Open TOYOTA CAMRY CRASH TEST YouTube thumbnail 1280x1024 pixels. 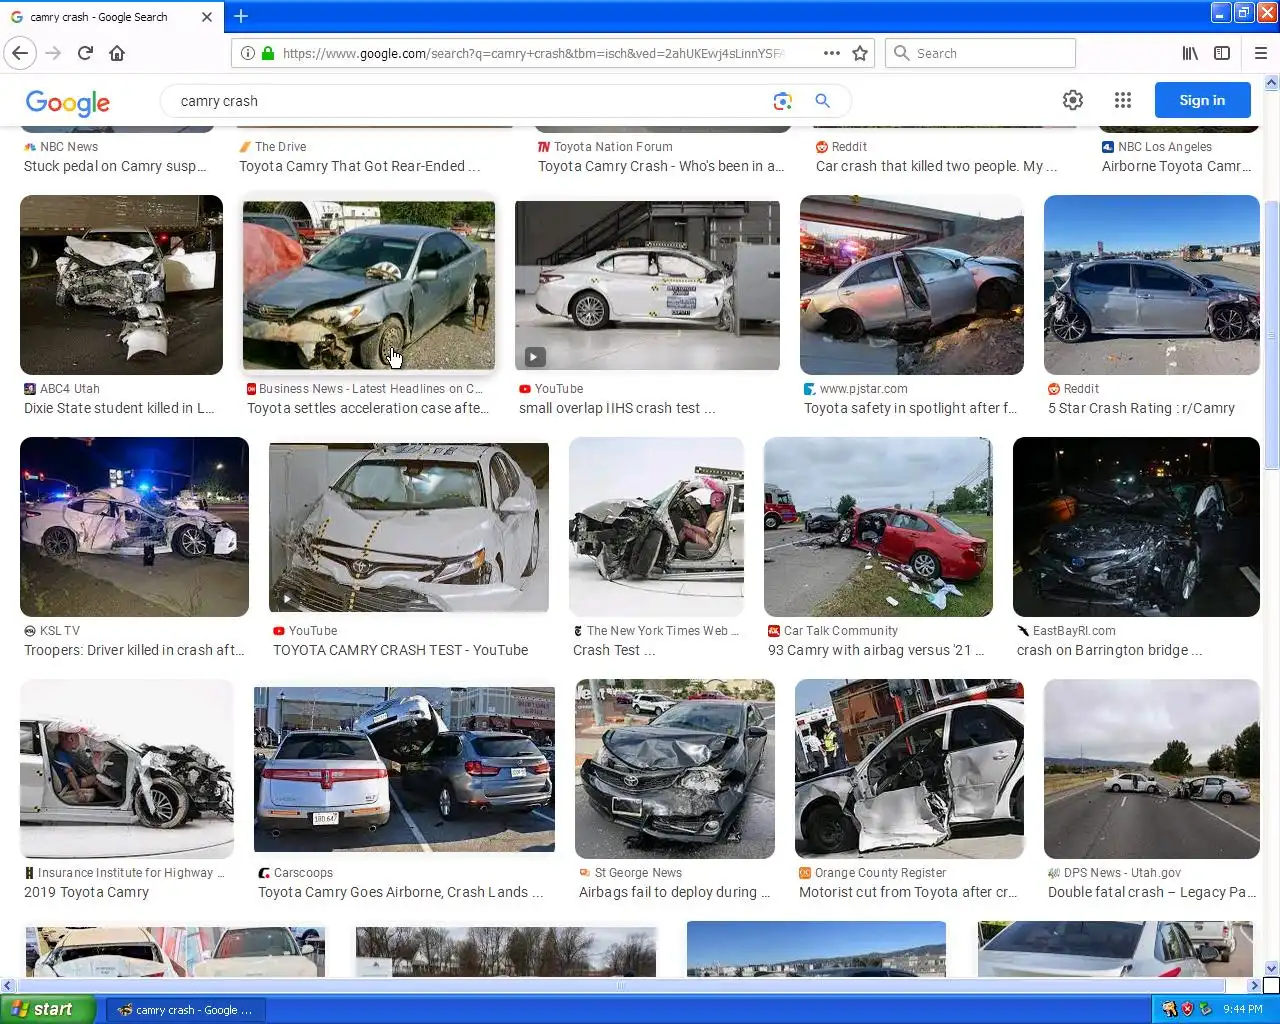click(409, 527)
